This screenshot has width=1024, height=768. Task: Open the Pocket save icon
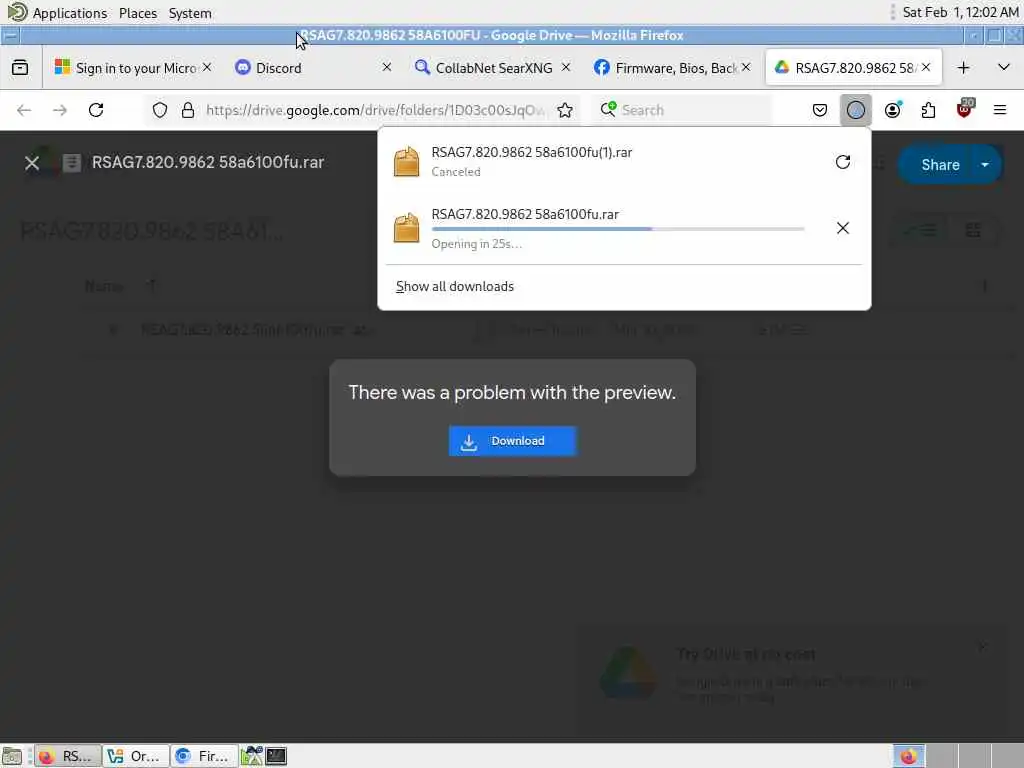820,110
